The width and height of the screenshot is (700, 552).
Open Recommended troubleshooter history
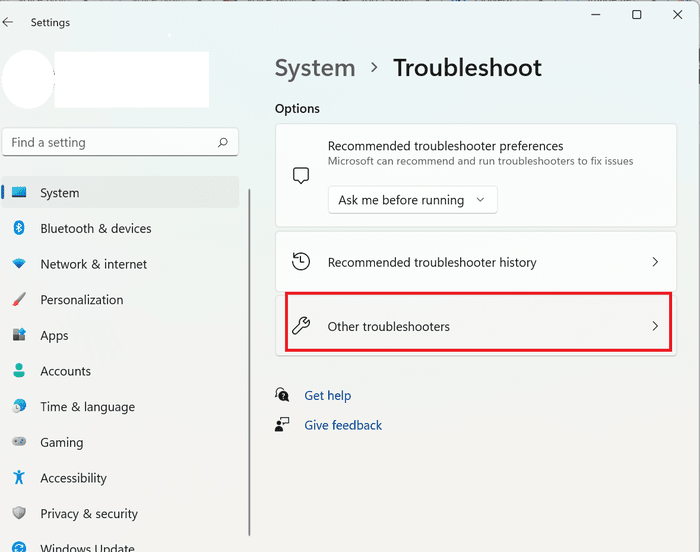coord(476,262)
